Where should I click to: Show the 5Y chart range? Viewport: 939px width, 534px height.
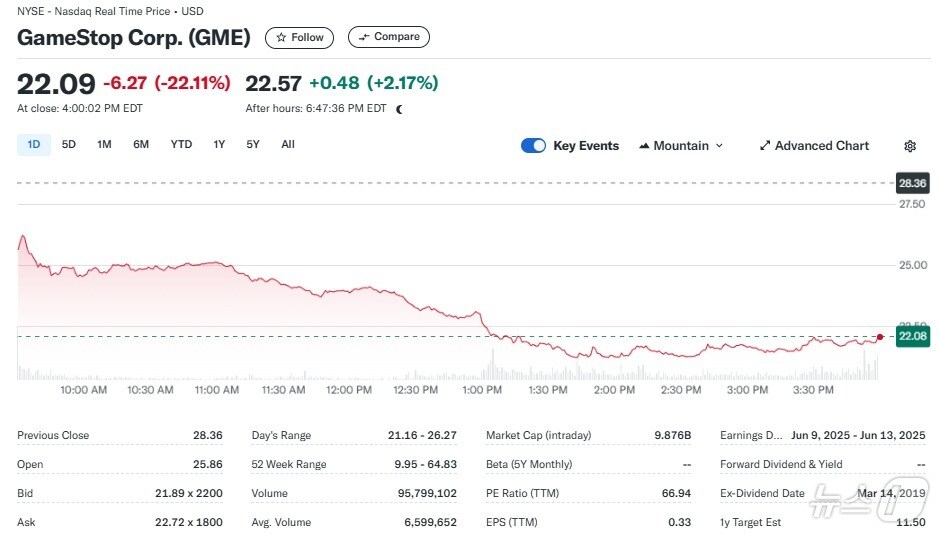pyautogui.click(x=253, y=144)
